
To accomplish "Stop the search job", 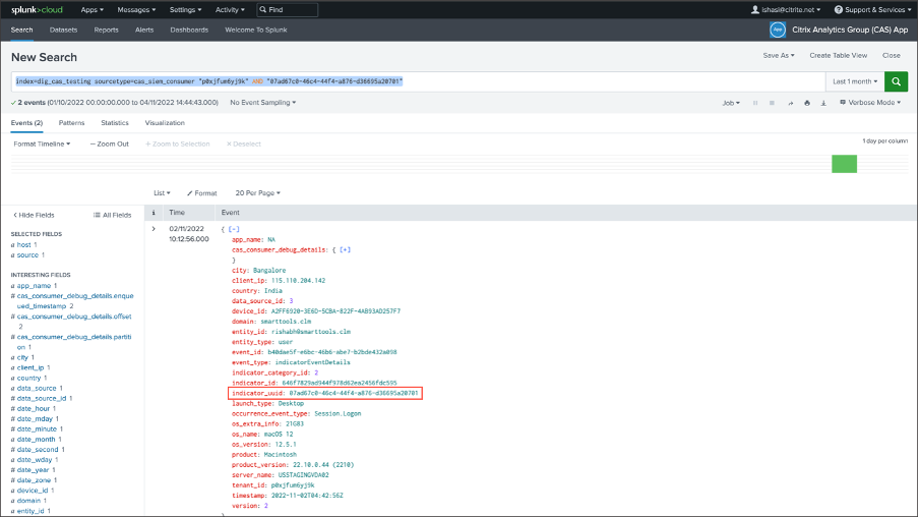I will [772, 103].
